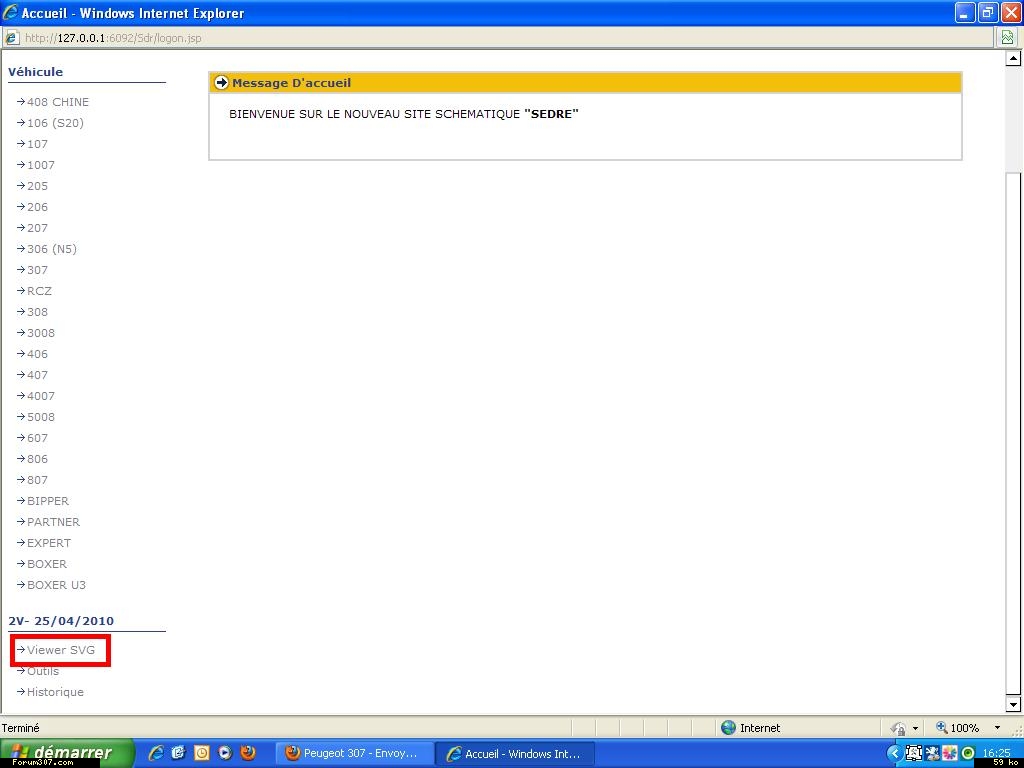Click the green circular system tray icon
This screenshot has height=768, width=1024.
tap(968, 754)
